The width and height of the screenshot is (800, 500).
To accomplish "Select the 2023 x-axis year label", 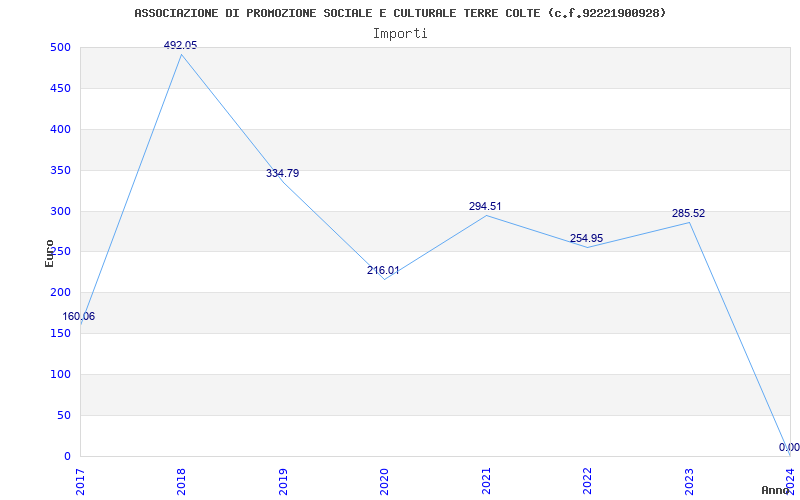I will (x=689, y=481).
